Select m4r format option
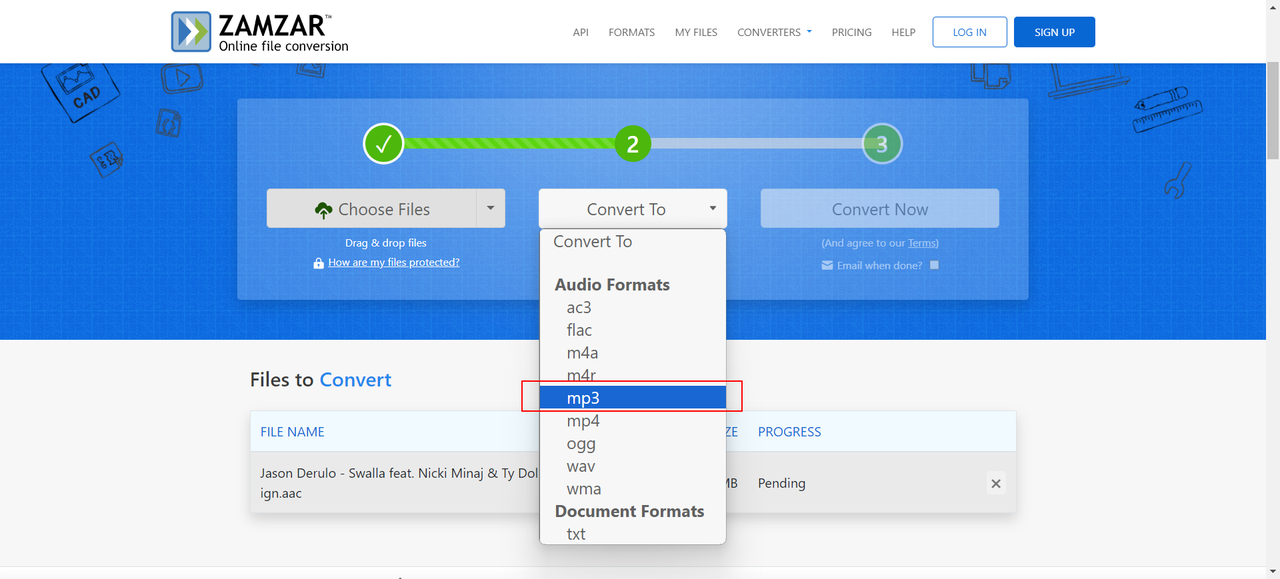1280x579 pixels. pos(633,375)
